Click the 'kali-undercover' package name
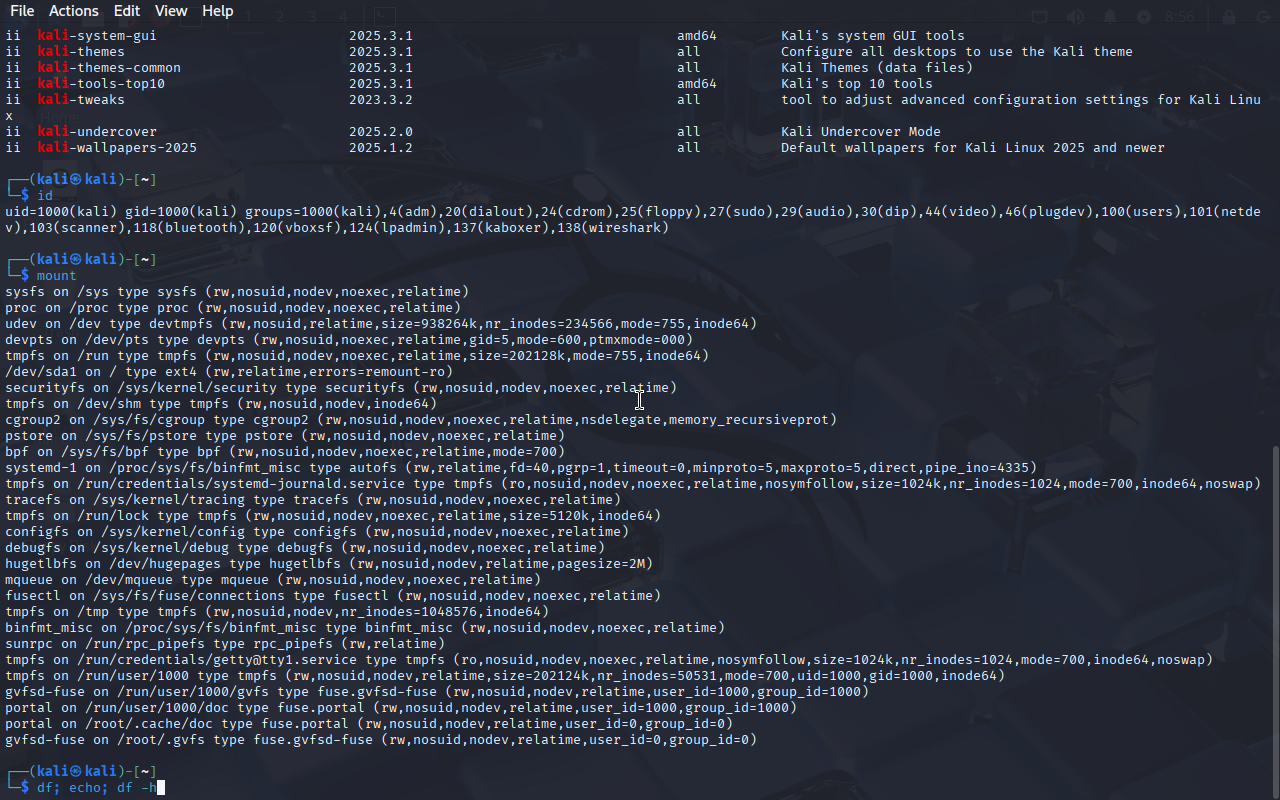 (97, 132)
